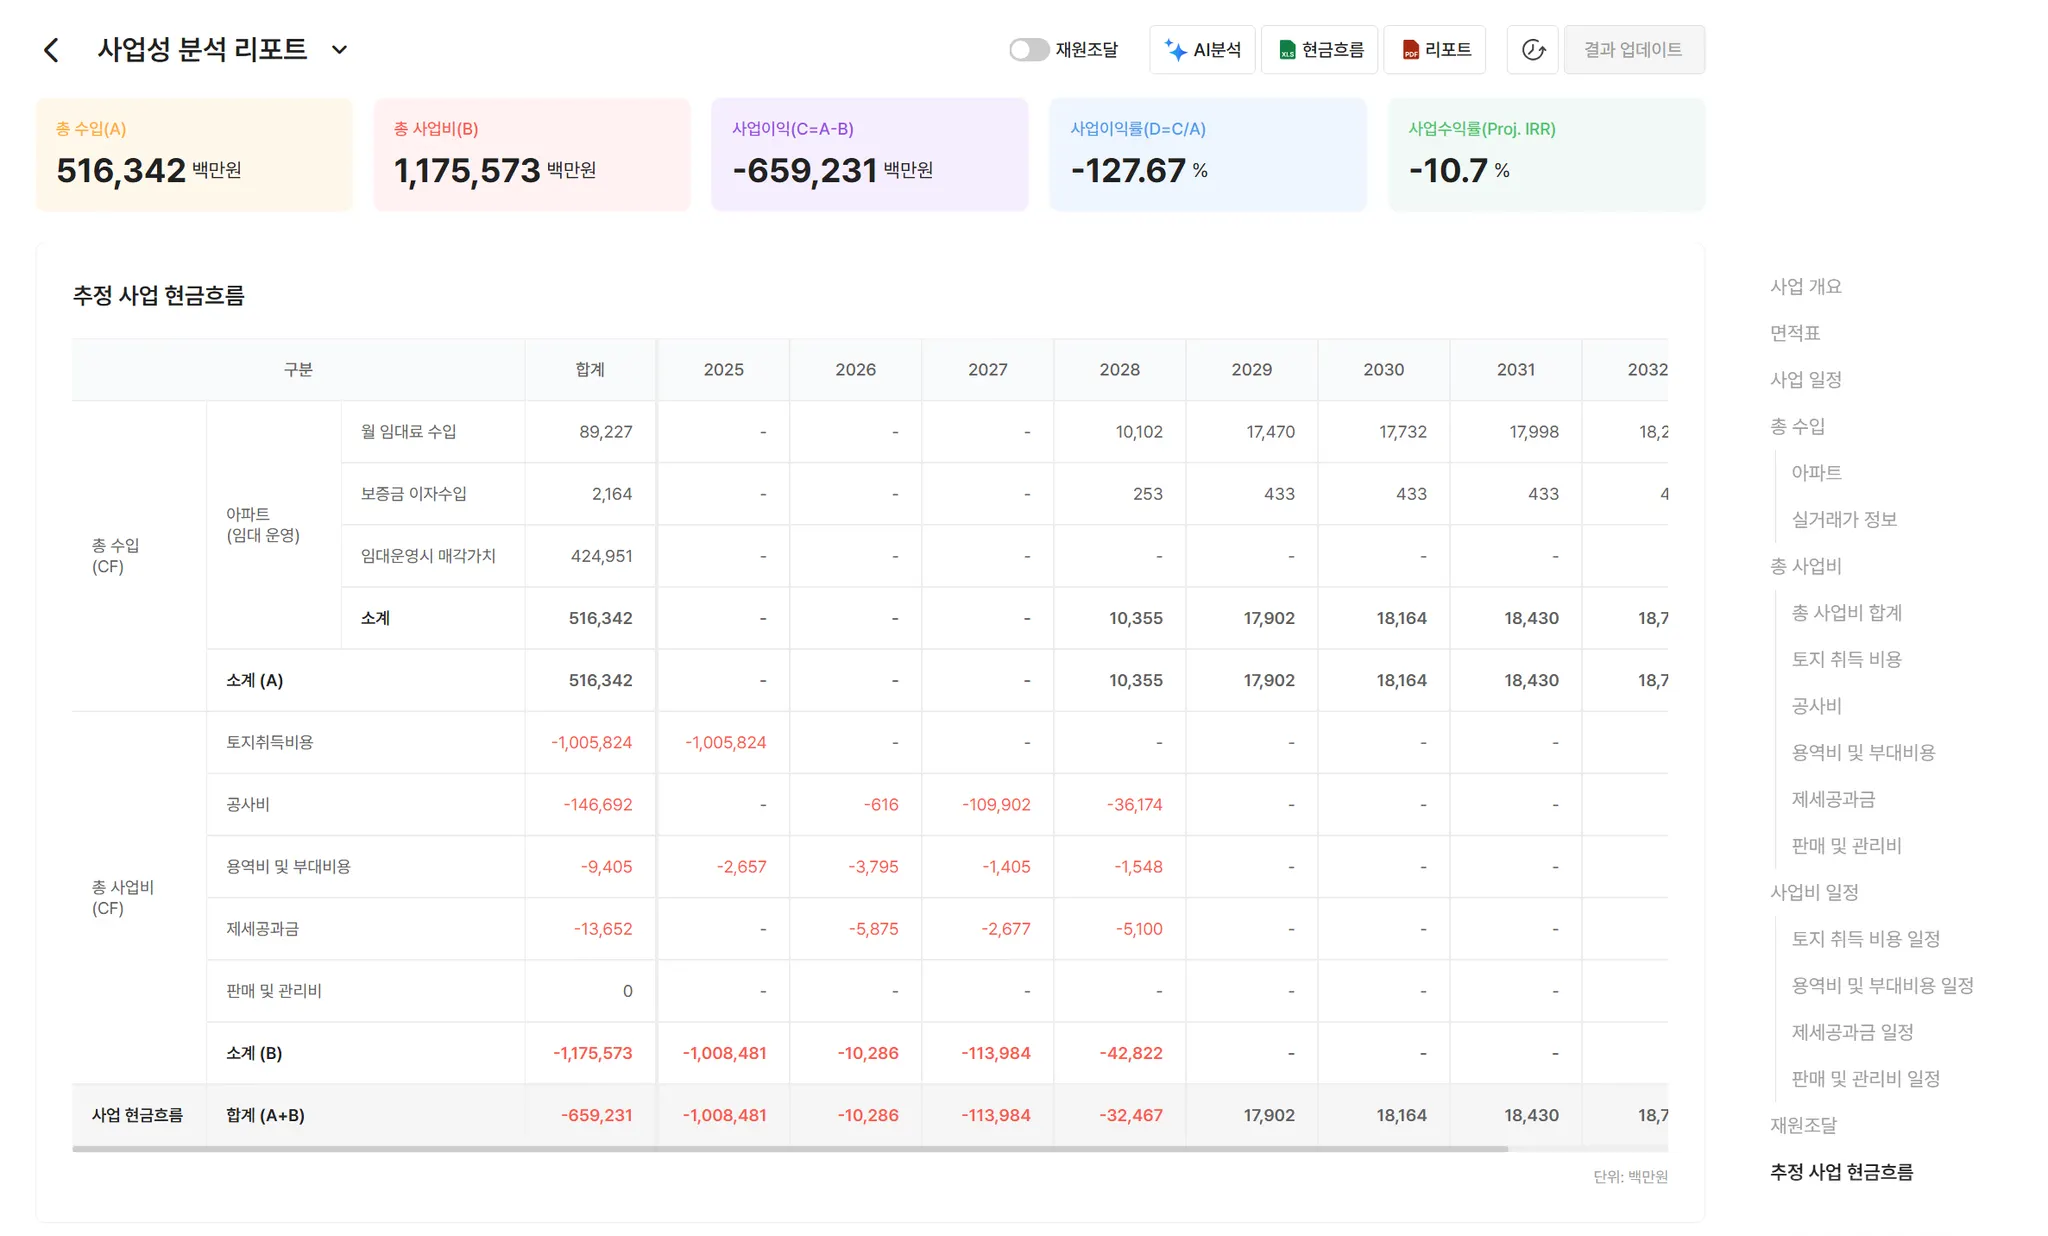Select 실거래가 정보 sidebar link
Screen dimensions: 2048x1236
pyautogui.click(x=1843, y=520)
